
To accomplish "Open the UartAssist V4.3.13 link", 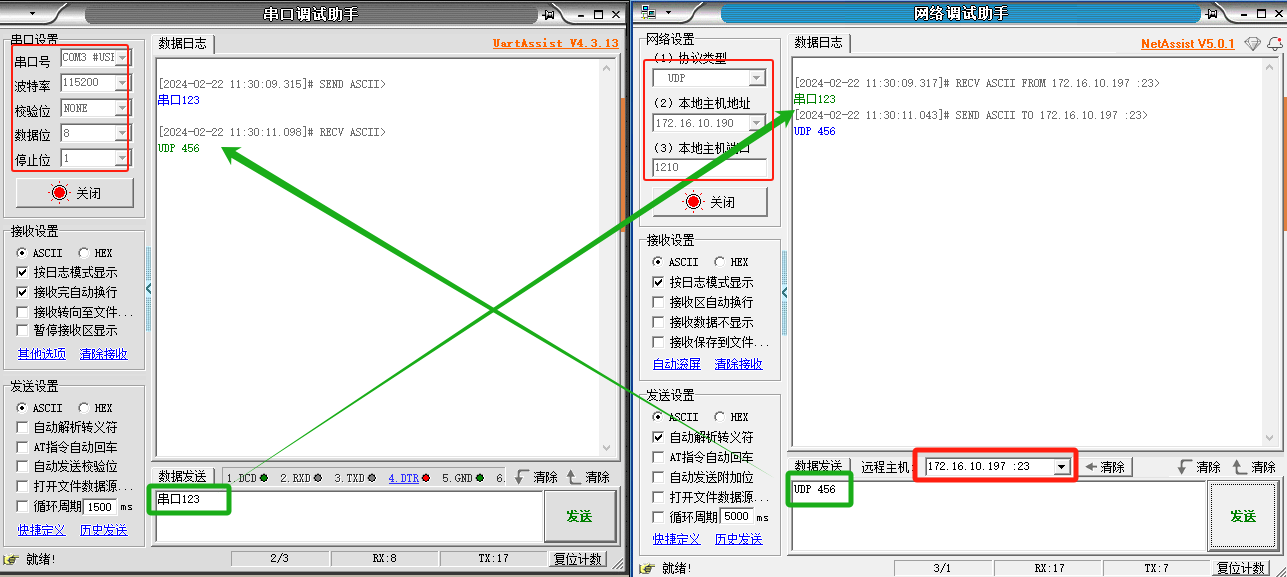I will tap(555, 44).
